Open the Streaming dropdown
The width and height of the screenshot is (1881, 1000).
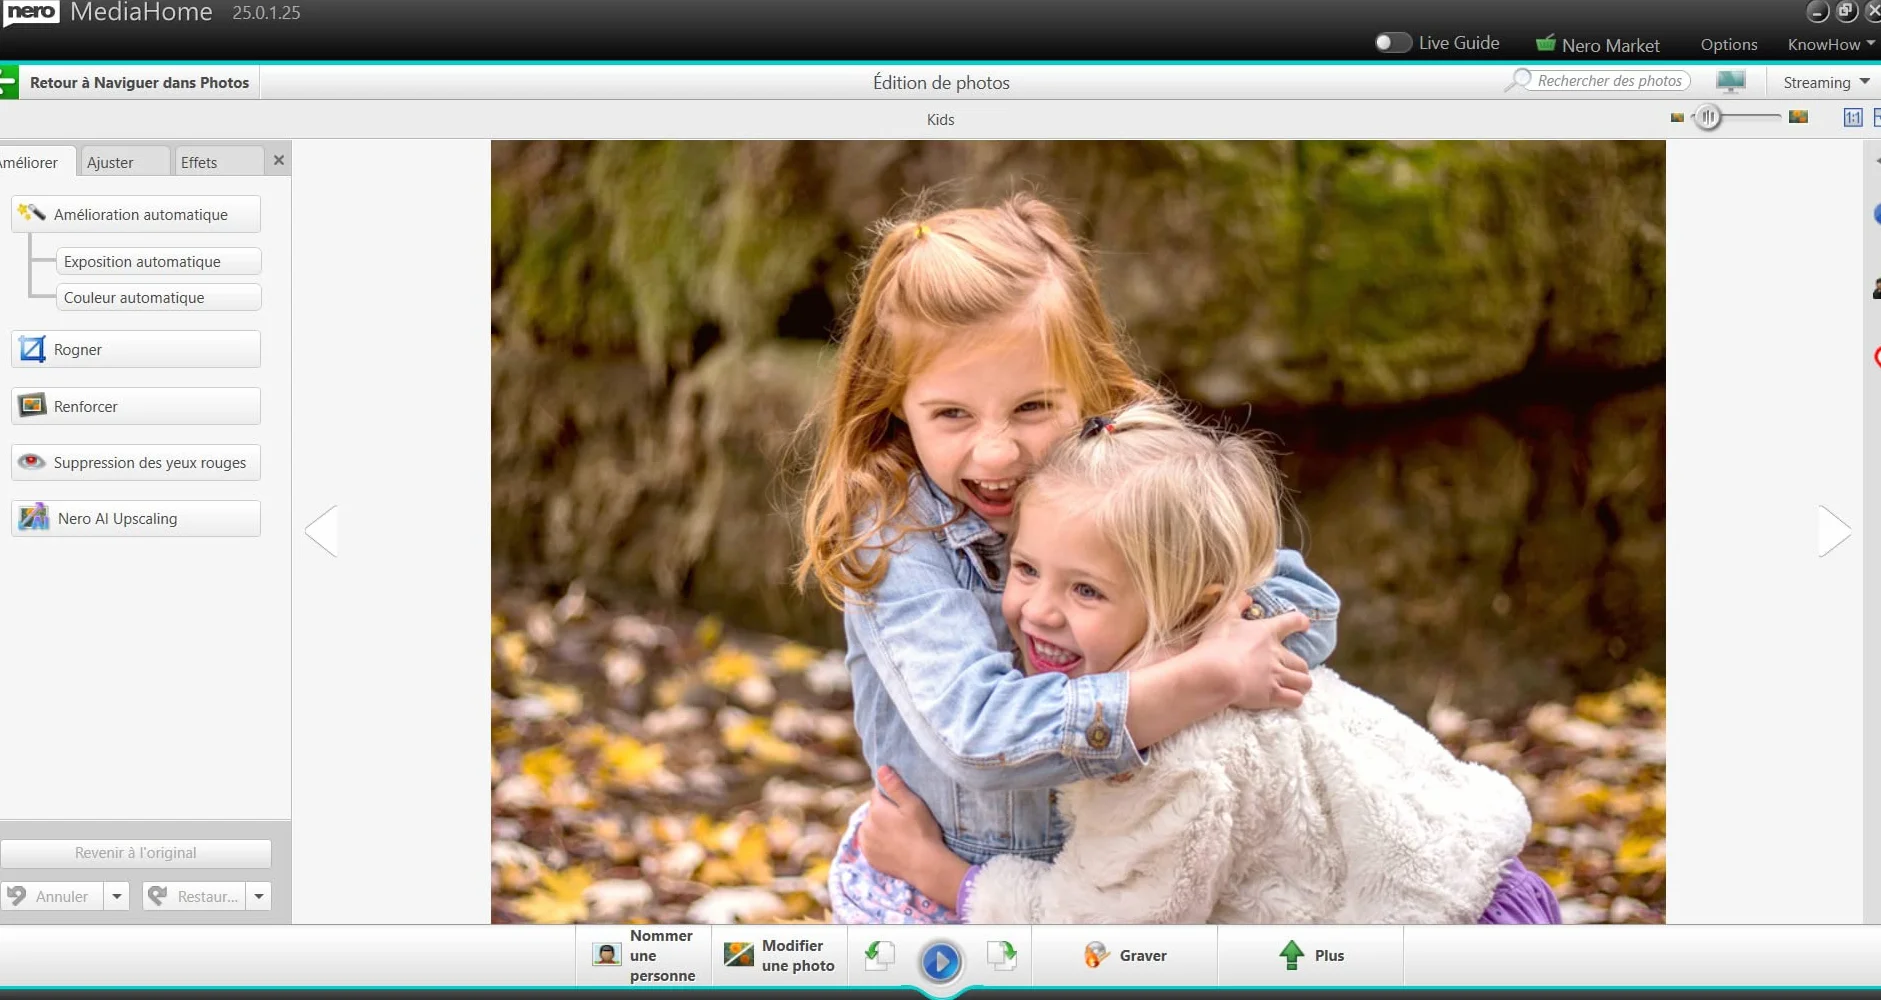coord(1826,82)
